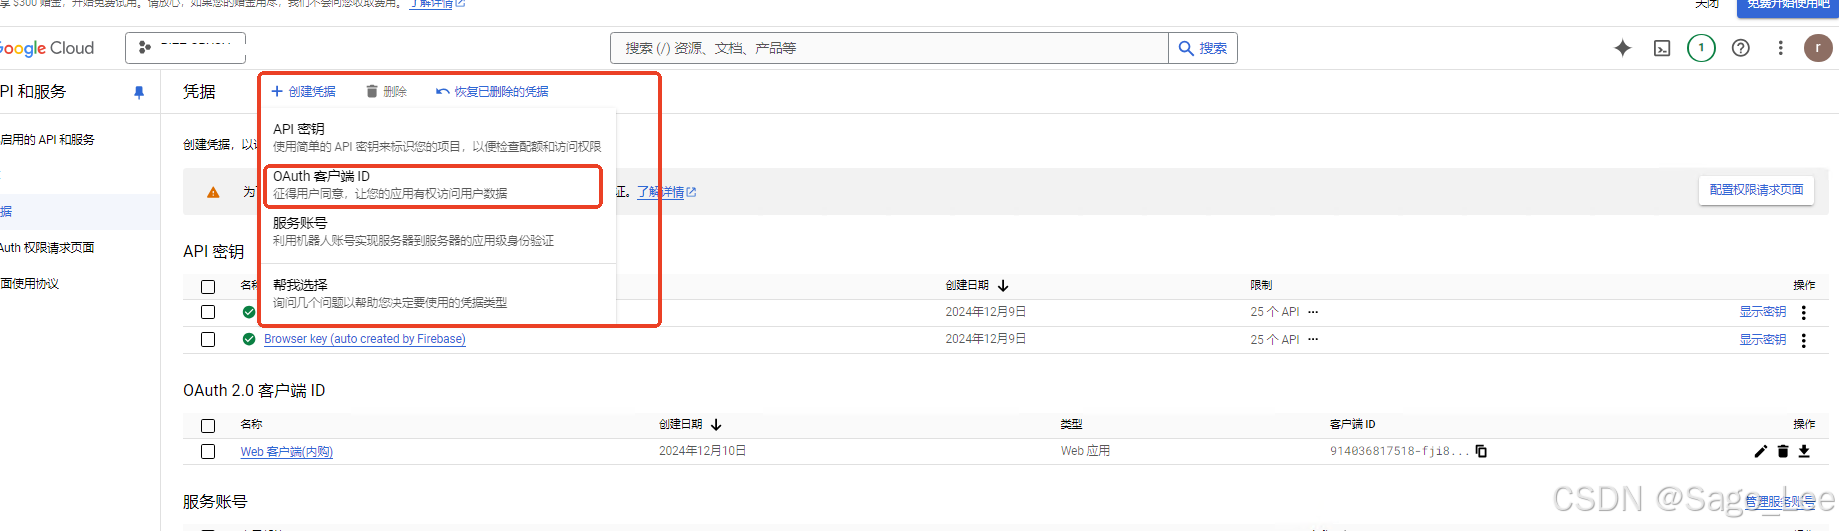Open Gemini AI assistant sparkle icon

click(1622, 48)
